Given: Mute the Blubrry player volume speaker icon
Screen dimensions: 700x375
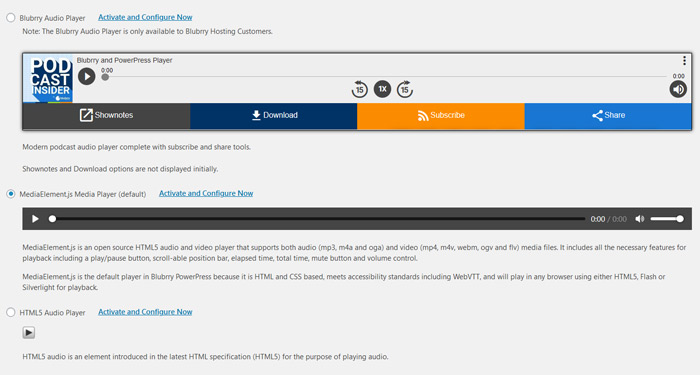Looking at the screenshot, I should click(678, 89).
